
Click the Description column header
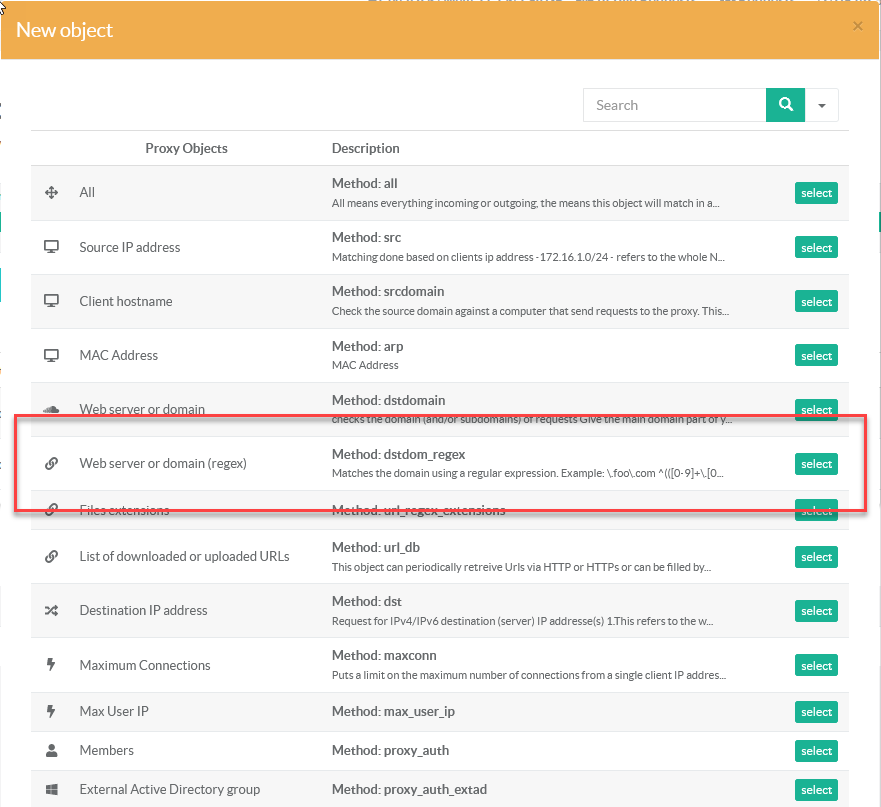365,148
